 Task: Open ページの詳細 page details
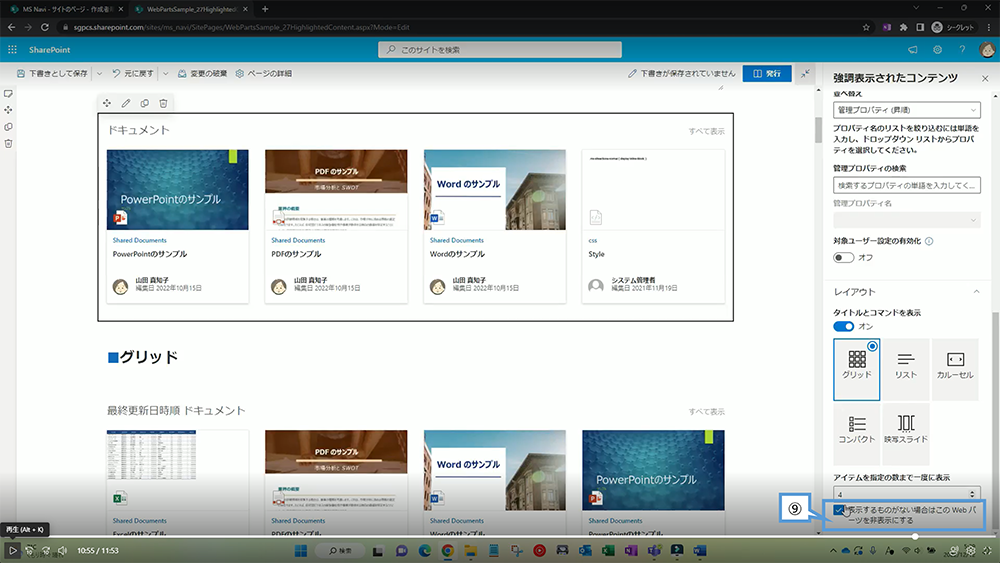tap(263, 73)
